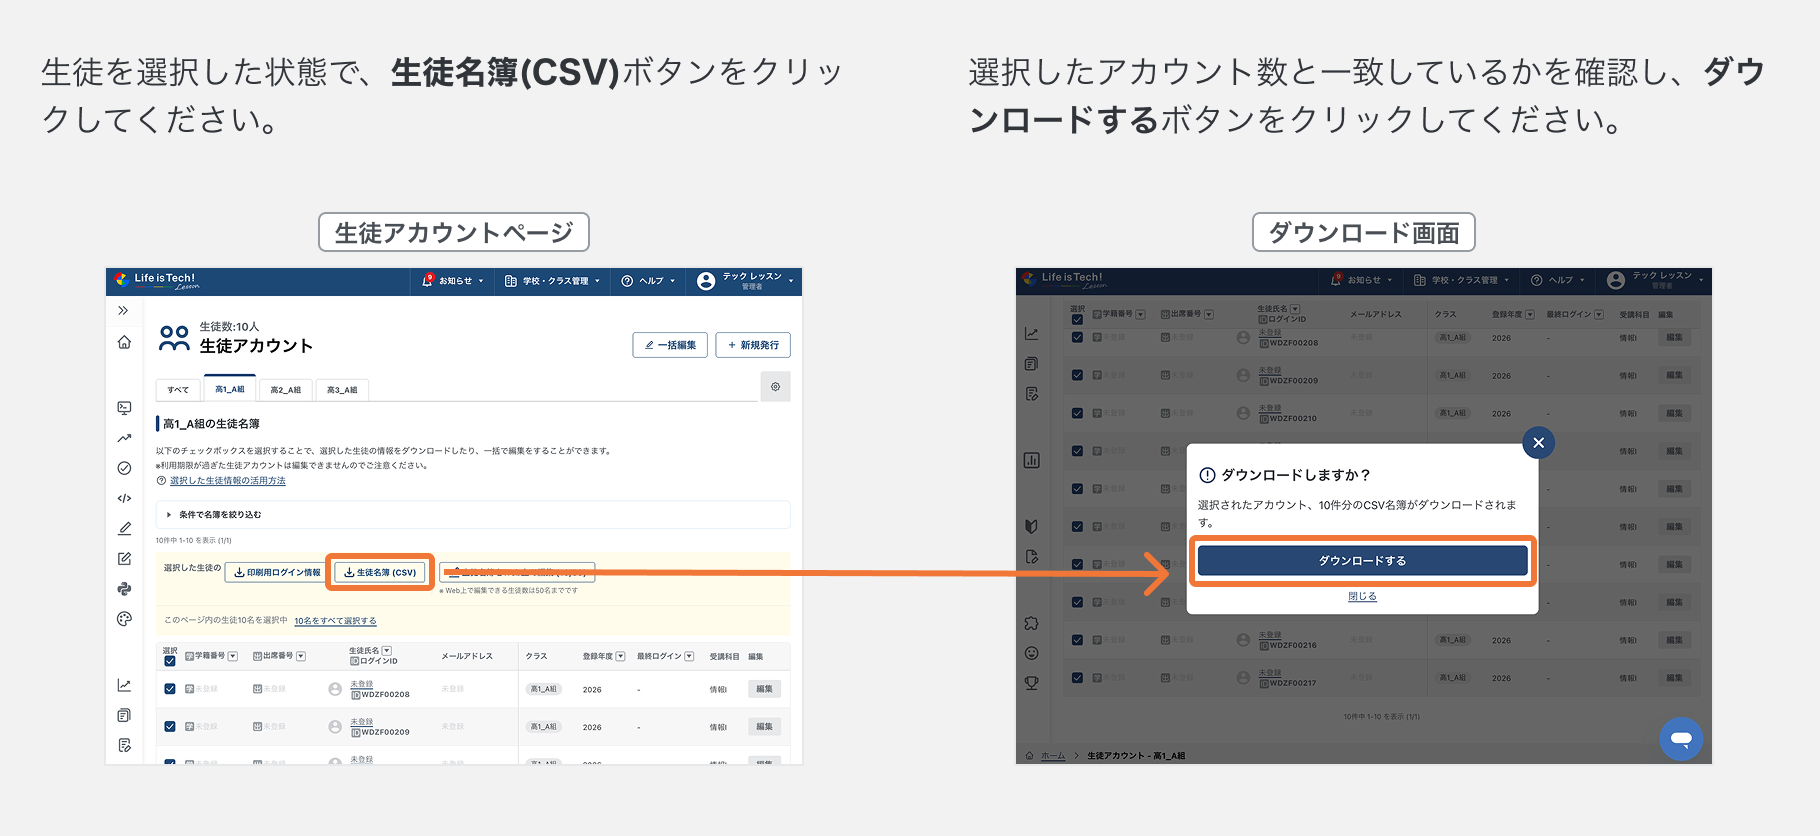Open the trending-arrow icon in left page sidebar
Viewport: 1820px width, 836px height.
[124, 438]
